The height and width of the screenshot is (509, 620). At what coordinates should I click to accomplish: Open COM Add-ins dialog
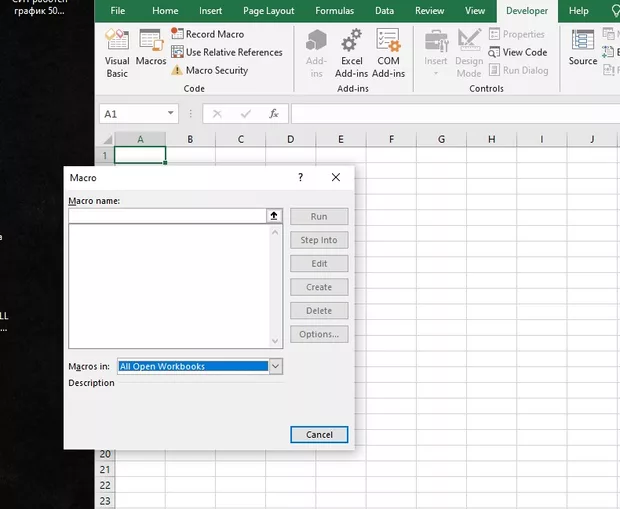389,52
